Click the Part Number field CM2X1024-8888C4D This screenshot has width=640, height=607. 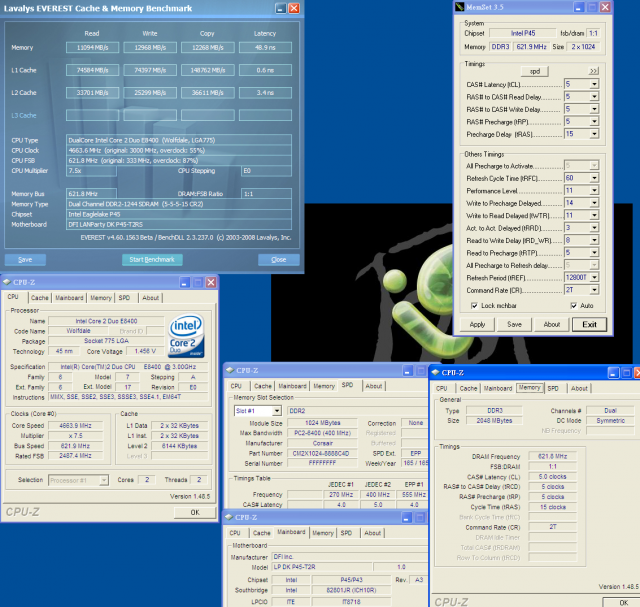(322, 453)
